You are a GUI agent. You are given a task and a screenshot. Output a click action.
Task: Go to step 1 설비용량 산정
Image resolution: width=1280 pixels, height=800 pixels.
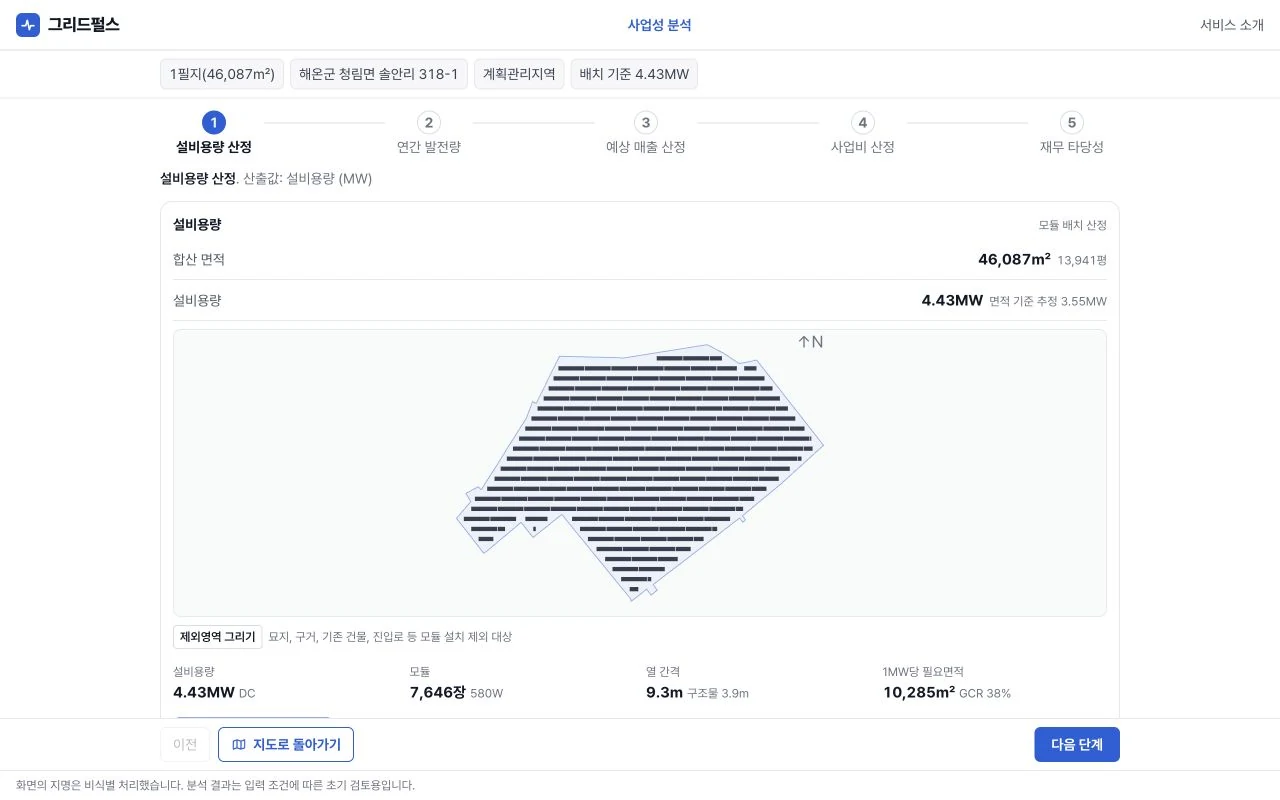(x=214, y=133)
